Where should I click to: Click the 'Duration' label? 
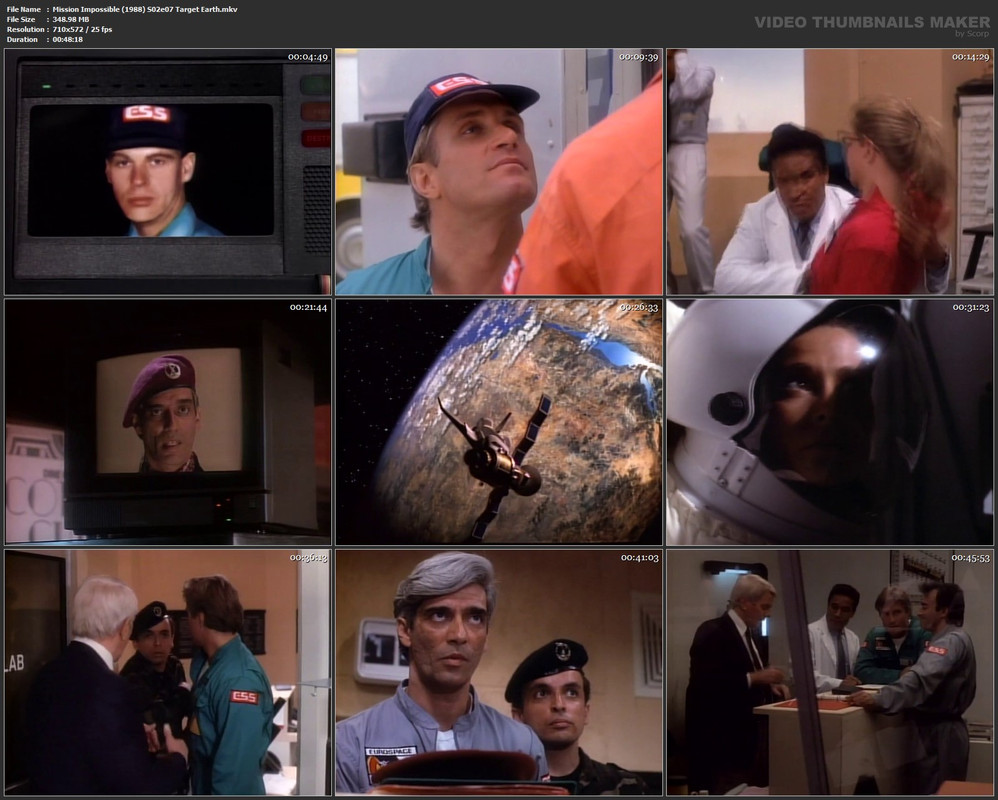tap(22, 39)
